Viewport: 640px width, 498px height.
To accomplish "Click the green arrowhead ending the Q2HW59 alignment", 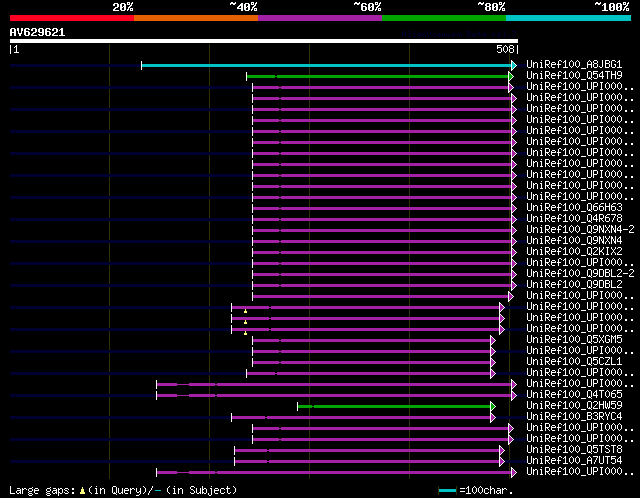I will click(493, 407).
